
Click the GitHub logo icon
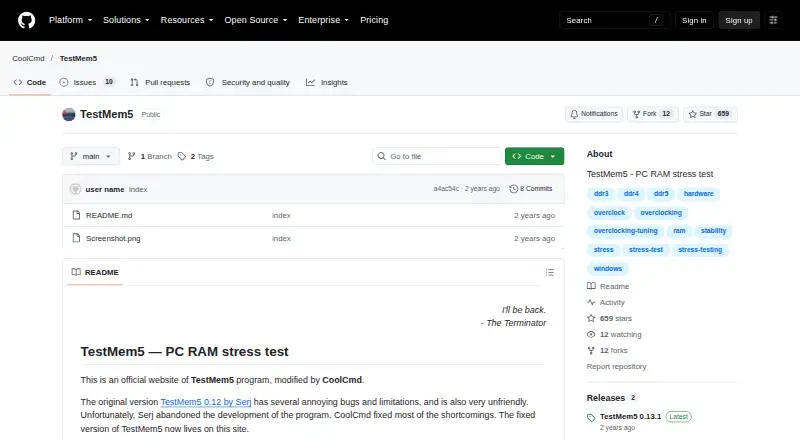[27, 20]
